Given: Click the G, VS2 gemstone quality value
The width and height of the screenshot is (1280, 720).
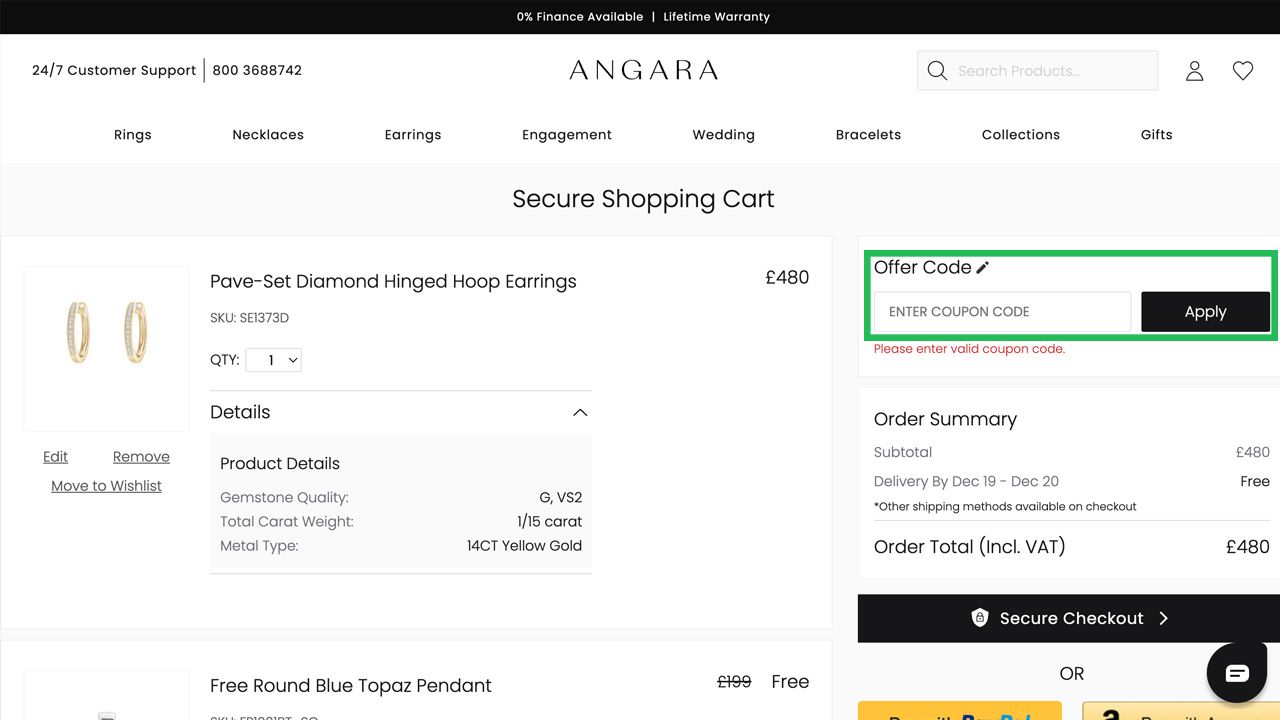Looking at the screenshot, I should 560,498.
